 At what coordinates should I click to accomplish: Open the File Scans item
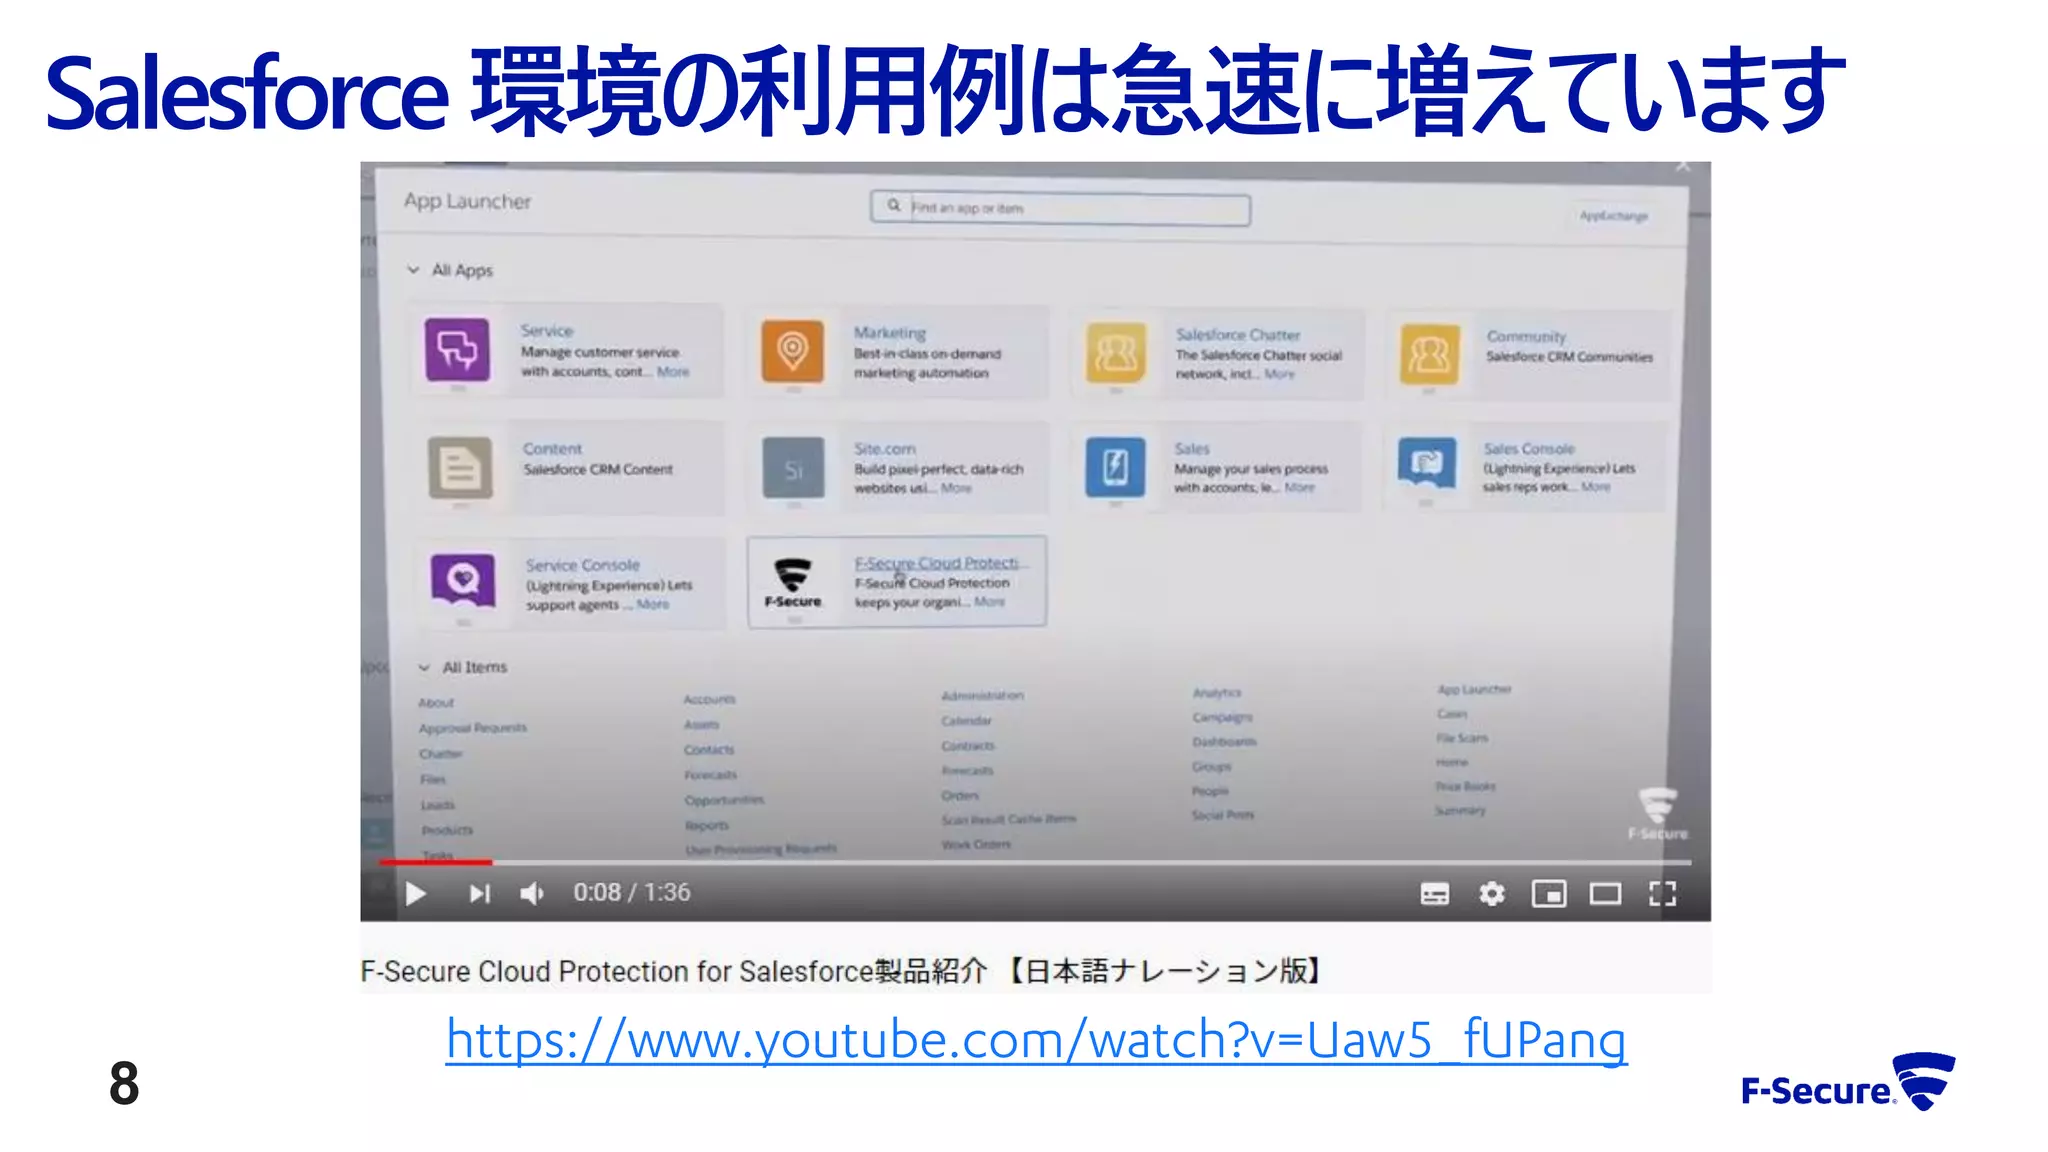click(x=1462, y=738)
